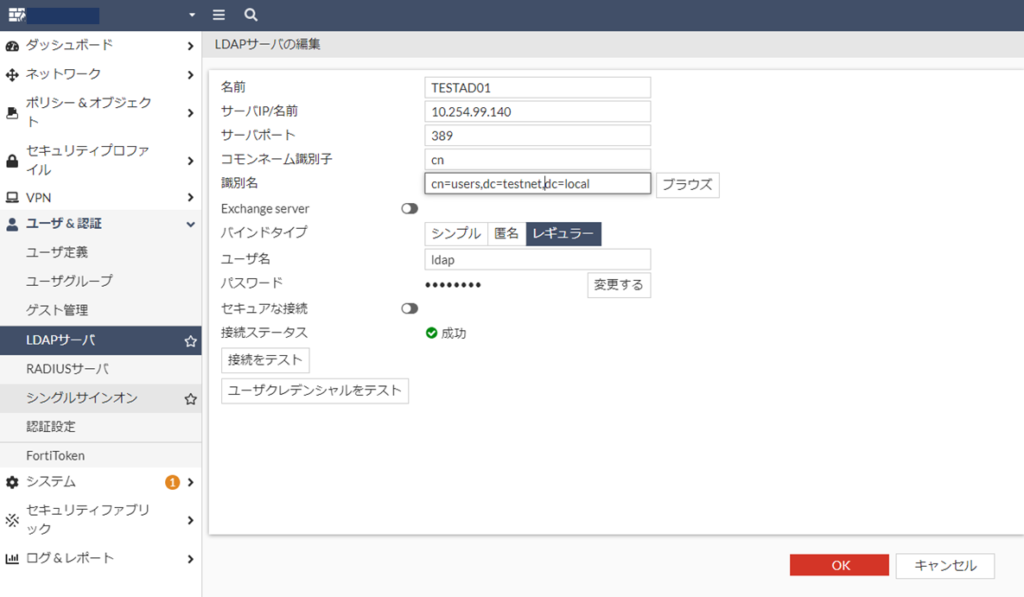Select the シンプル bind type
1024x597 pixels.
point(456,234)
